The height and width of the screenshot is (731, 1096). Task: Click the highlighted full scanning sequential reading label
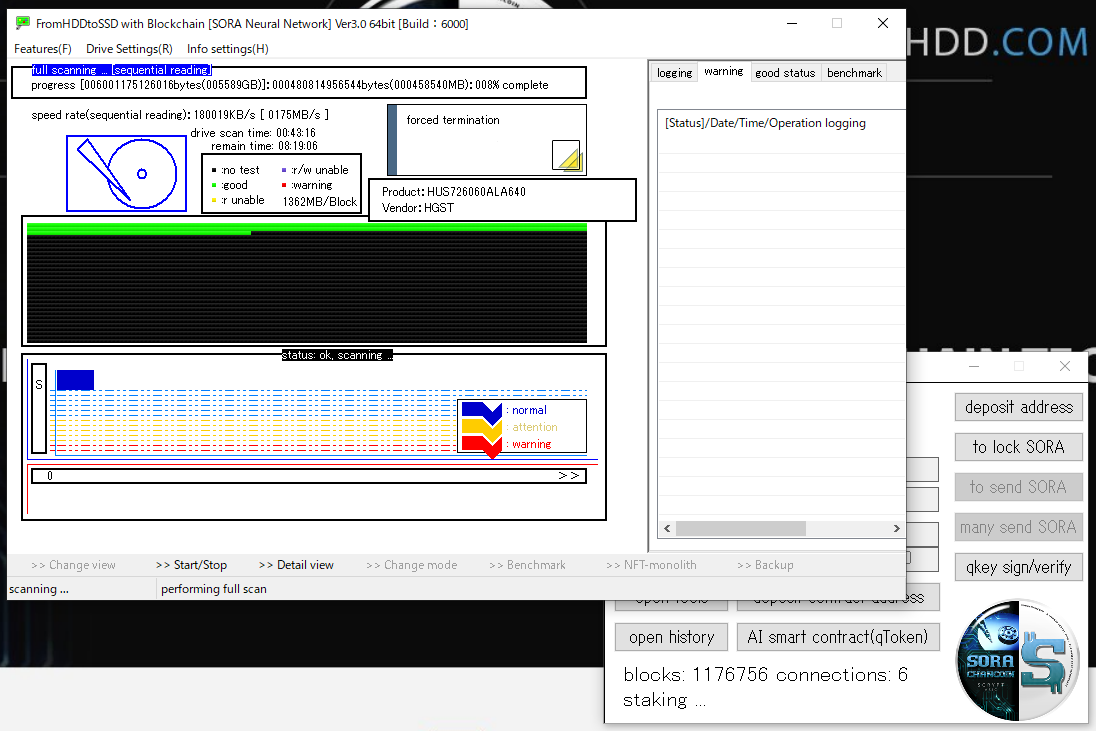coord(121,70)
